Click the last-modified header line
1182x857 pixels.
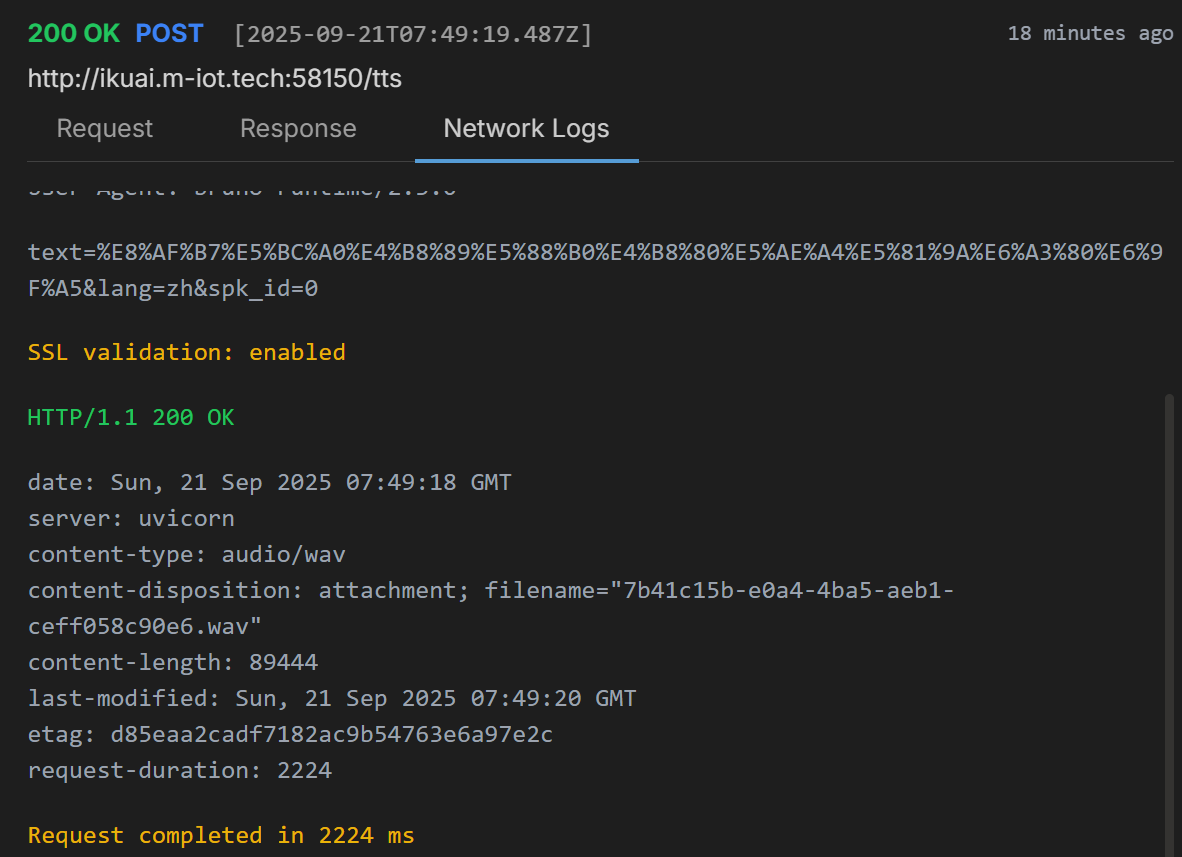pos(331,698)
